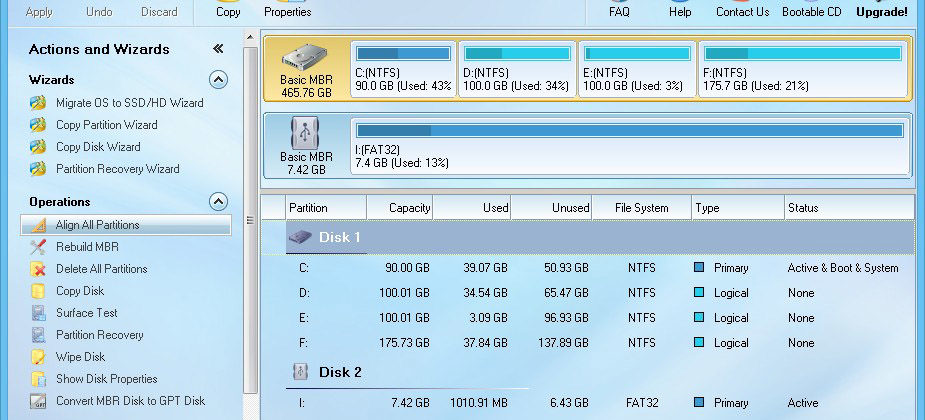Screen dimensions: 925x420
Task: Click the Apply toolbar button
Action: 39,12
